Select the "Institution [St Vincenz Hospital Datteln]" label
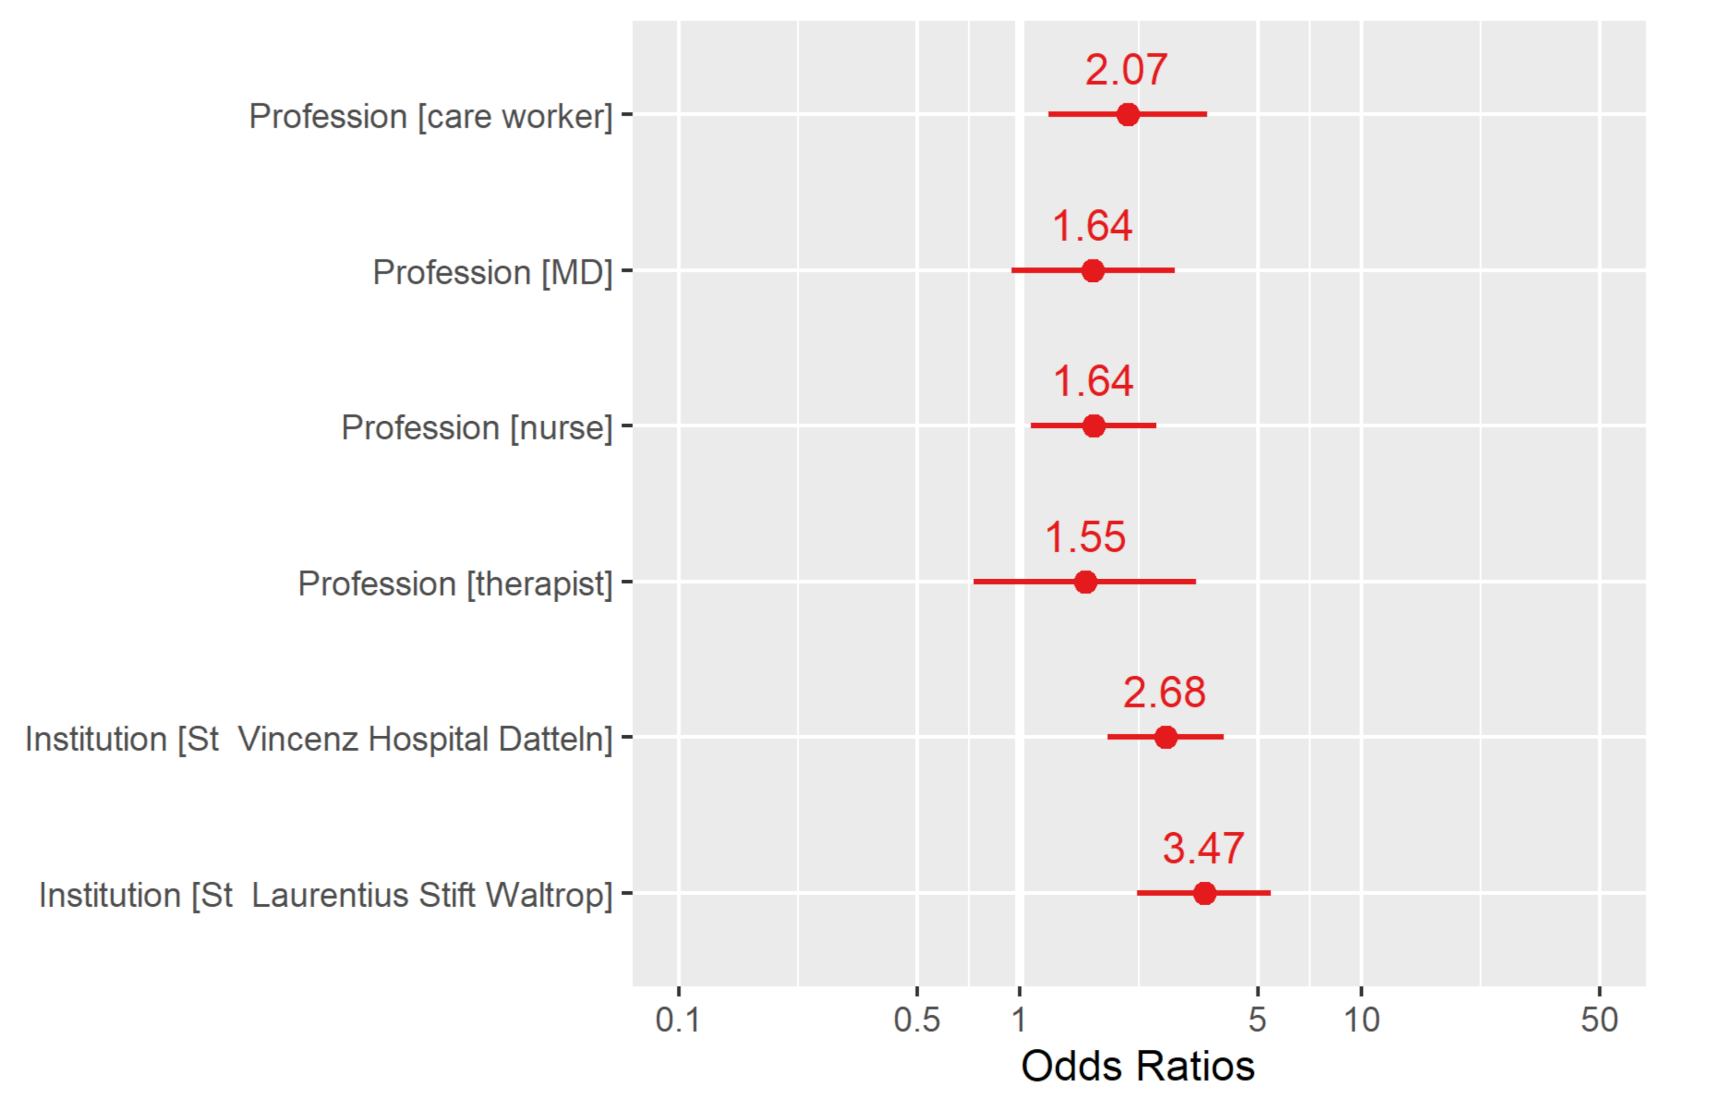This screenshot has width=1716, height=1095. pyautogui.click(x=318, y=739)
